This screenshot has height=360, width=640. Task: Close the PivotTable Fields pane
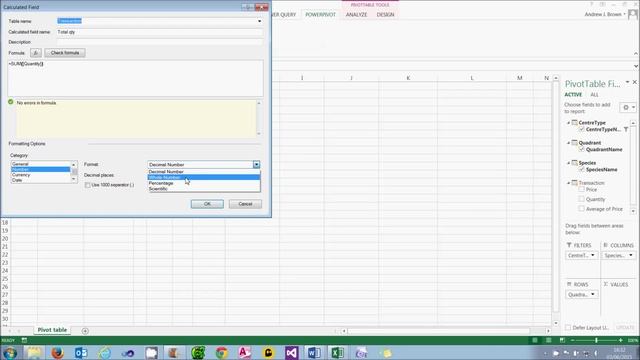[x=635, y=82]
